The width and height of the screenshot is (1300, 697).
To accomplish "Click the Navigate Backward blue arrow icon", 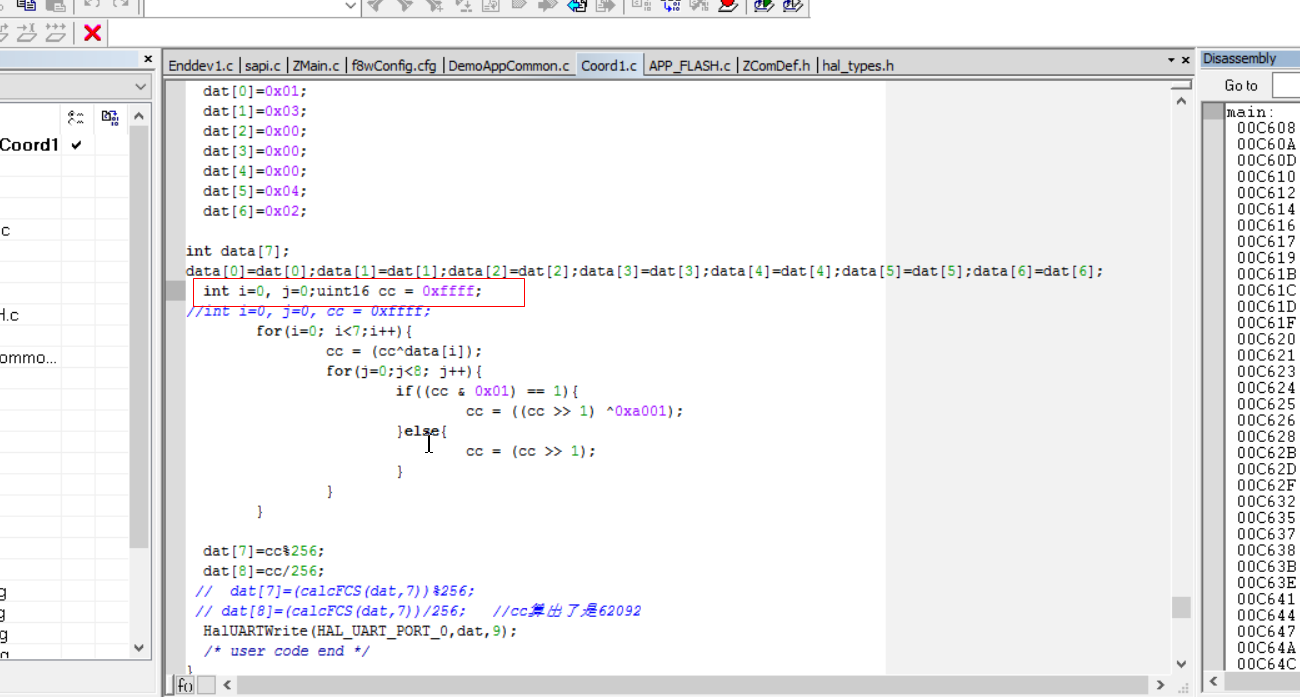I will 576,5.
